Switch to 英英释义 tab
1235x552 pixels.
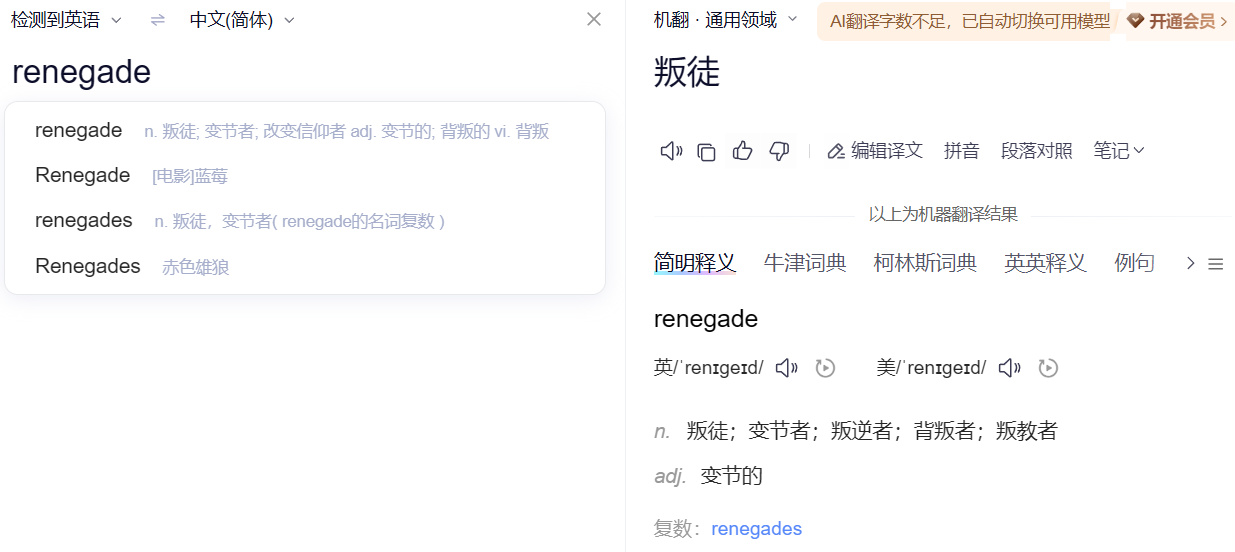[x=1045, y=263]
